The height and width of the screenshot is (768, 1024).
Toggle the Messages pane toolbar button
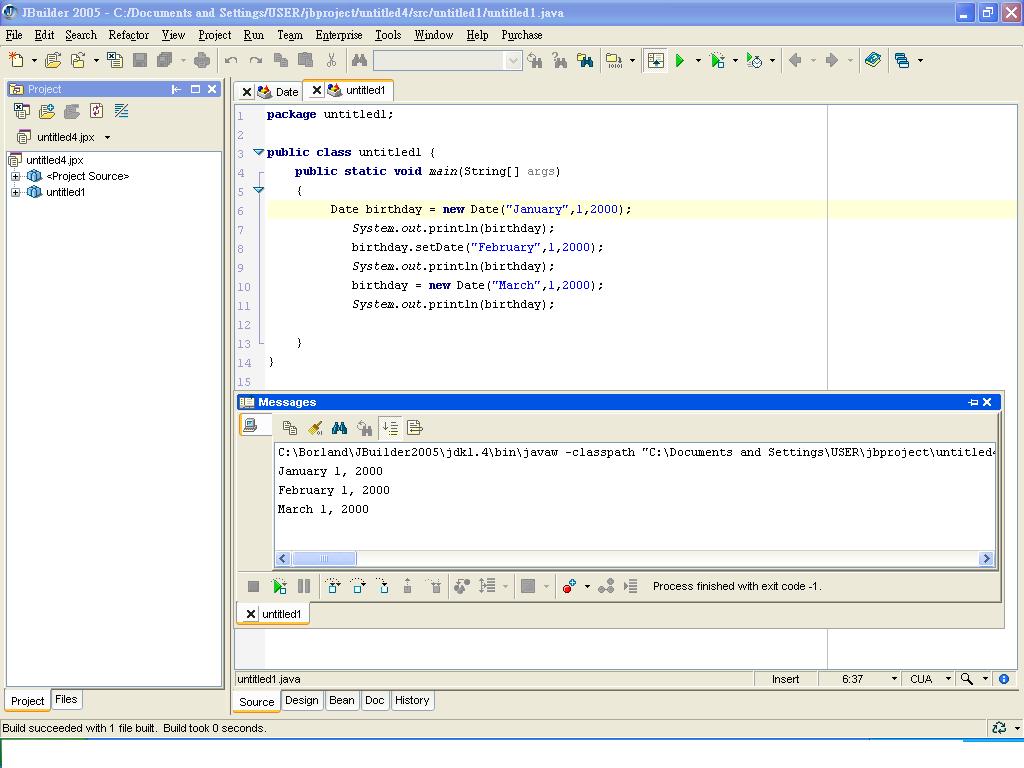(x=656, y=60)
